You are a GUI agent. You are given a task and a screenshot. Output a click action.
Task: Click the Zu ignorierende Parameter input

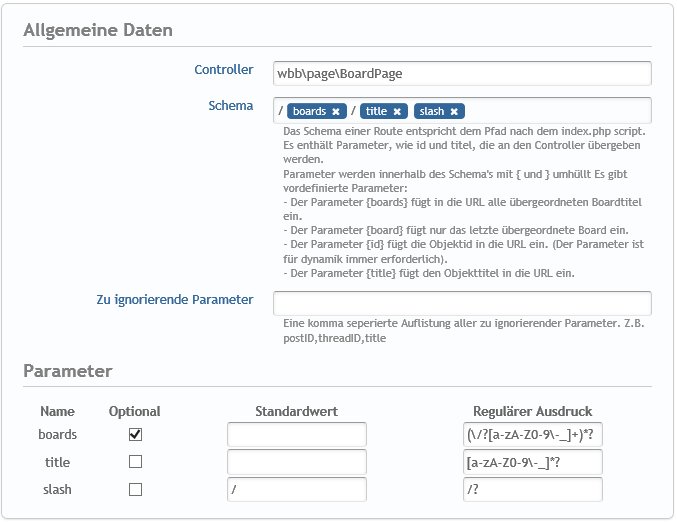(462, 303)
